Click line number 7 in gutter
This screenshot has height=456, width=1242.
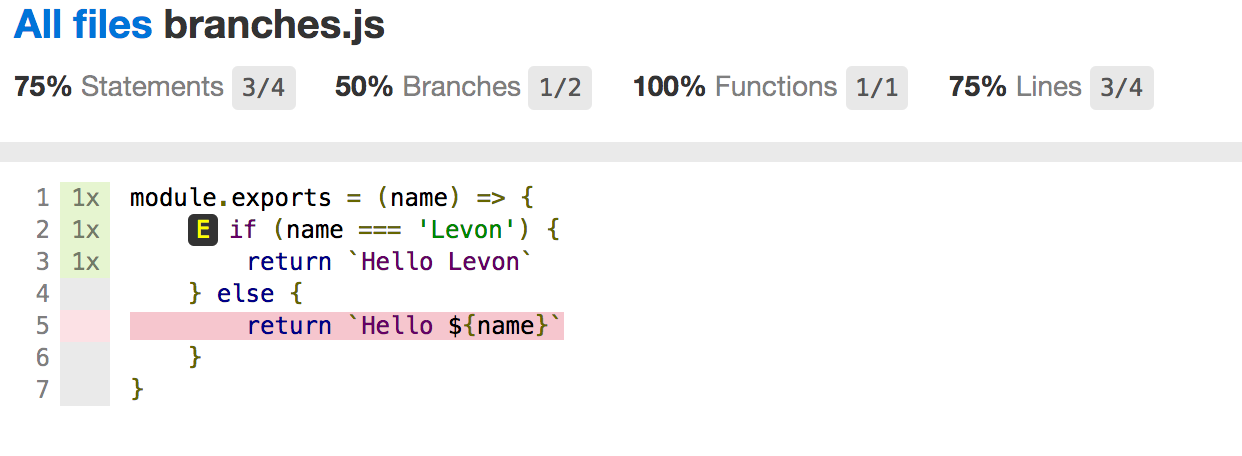(42, 390)
